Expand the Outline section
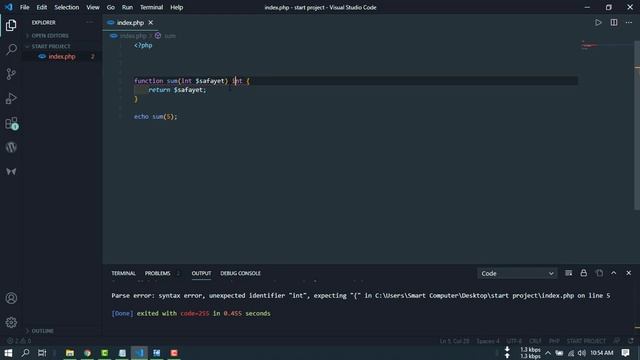 (42, 331)
